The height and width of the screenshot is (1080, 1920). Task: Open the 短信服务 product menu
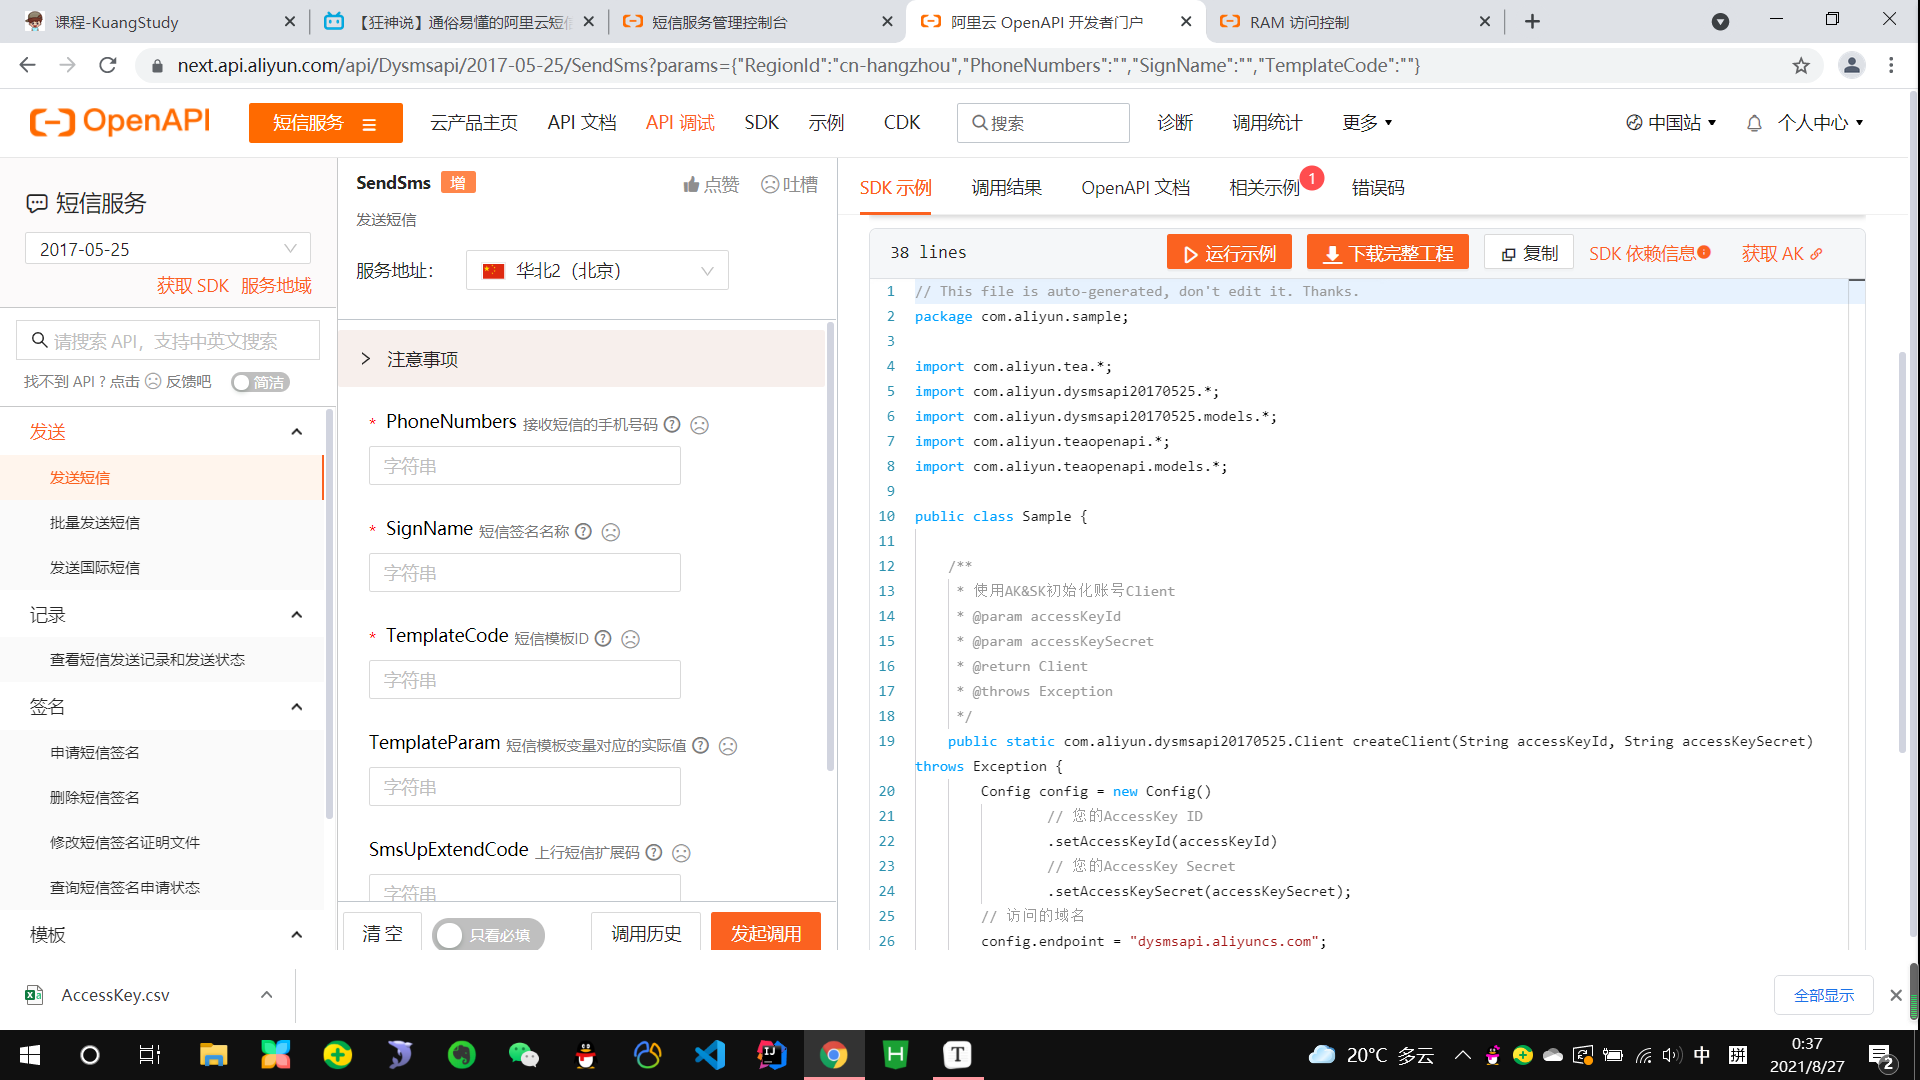[326, 123]
